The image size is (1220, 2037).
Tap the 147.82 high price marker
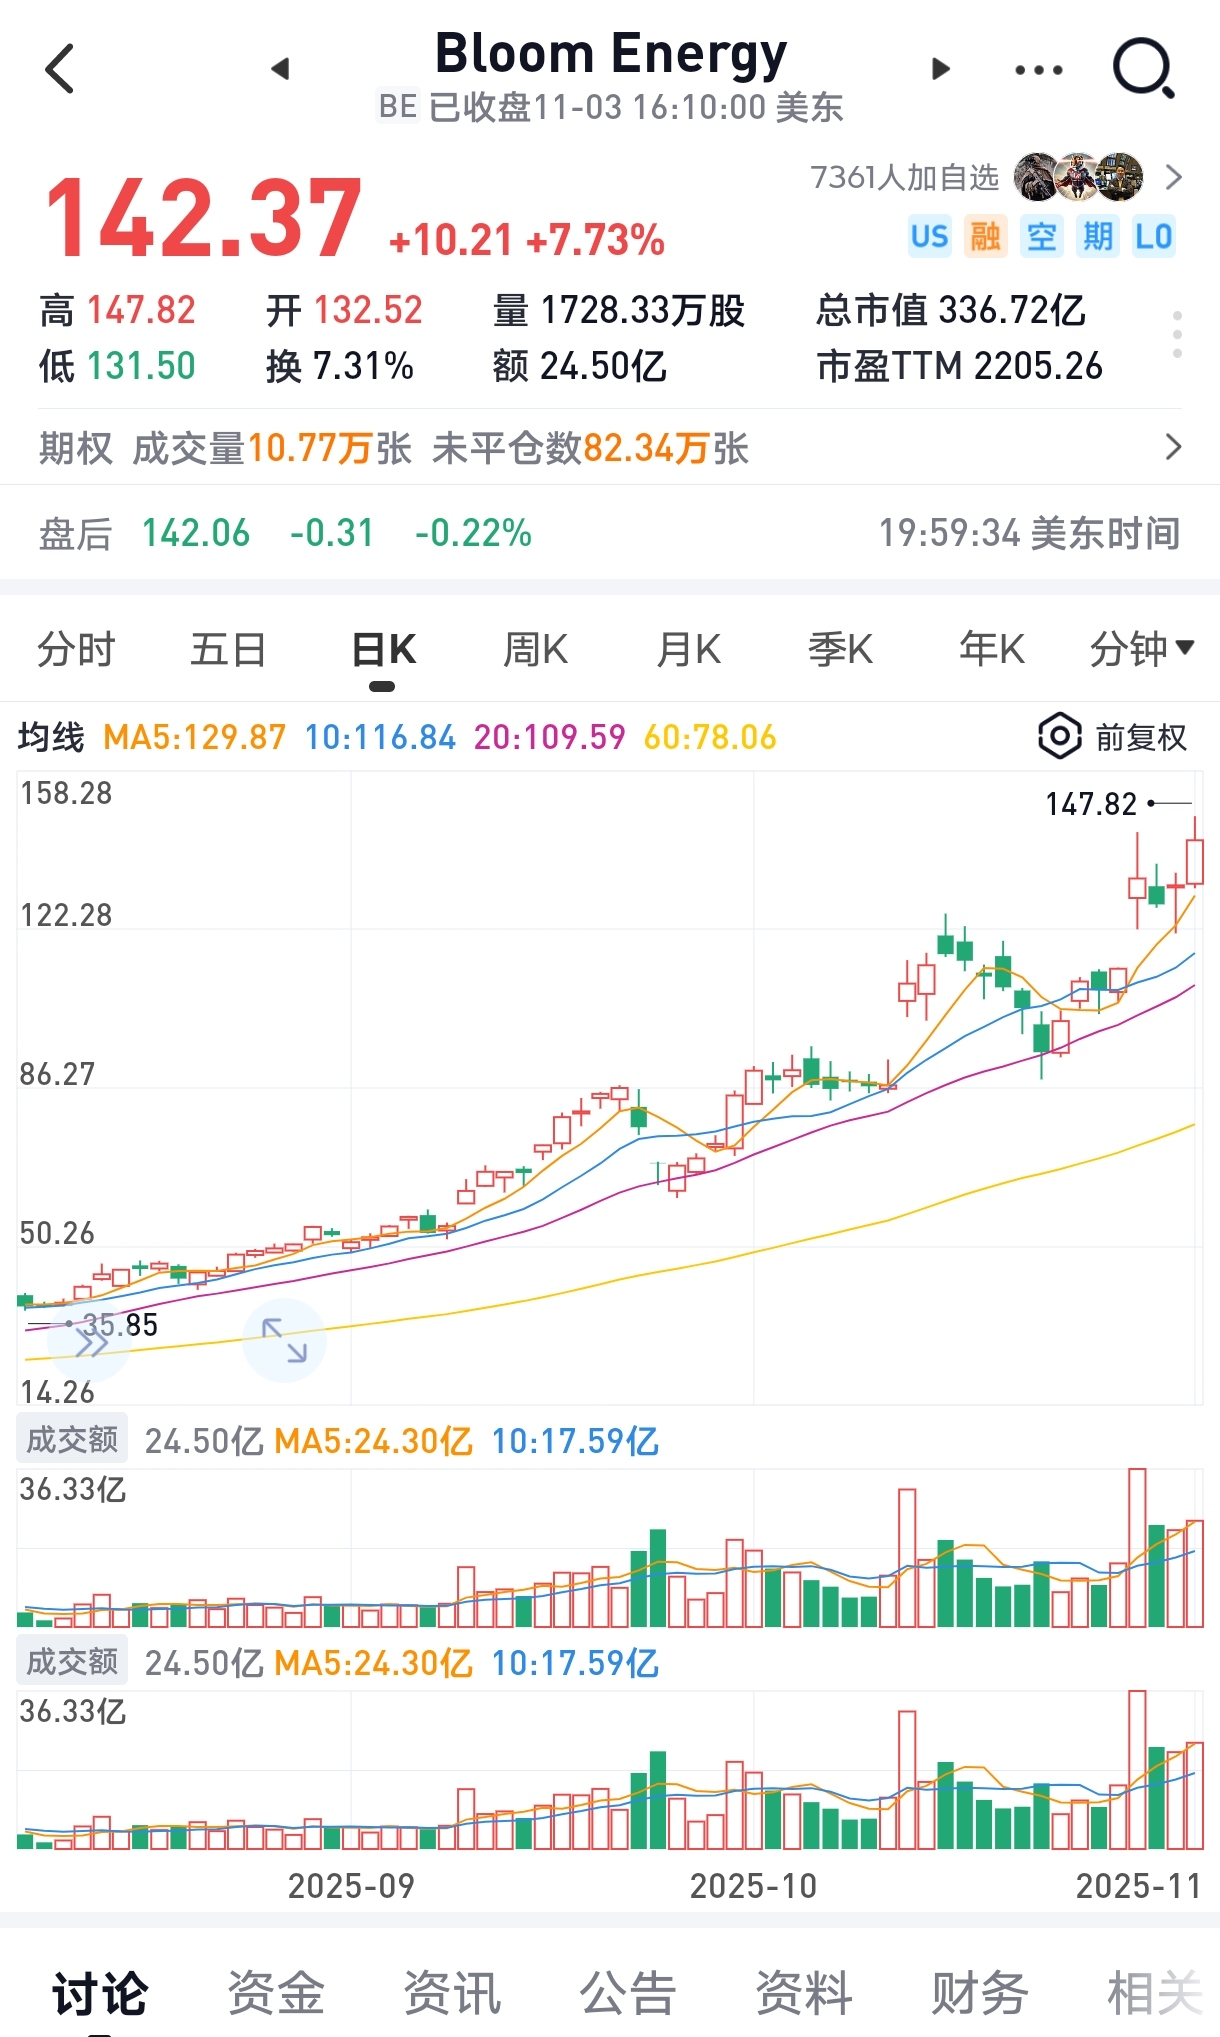1091,804
